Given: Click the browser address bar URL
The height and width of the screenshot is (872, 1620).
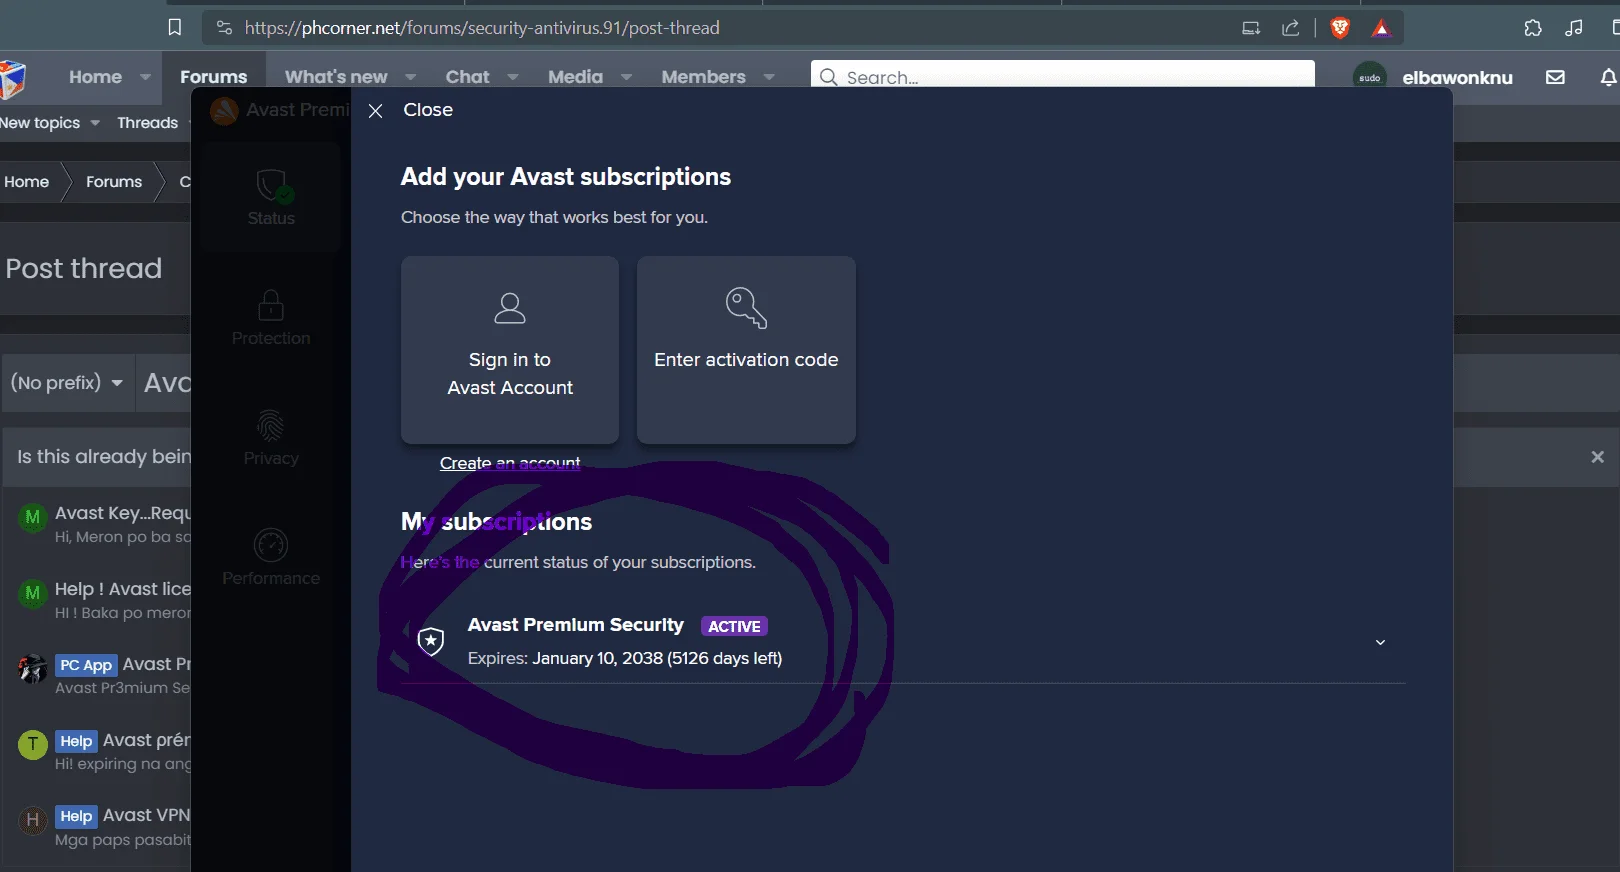Looking at the screenshot, I should 482,28.
